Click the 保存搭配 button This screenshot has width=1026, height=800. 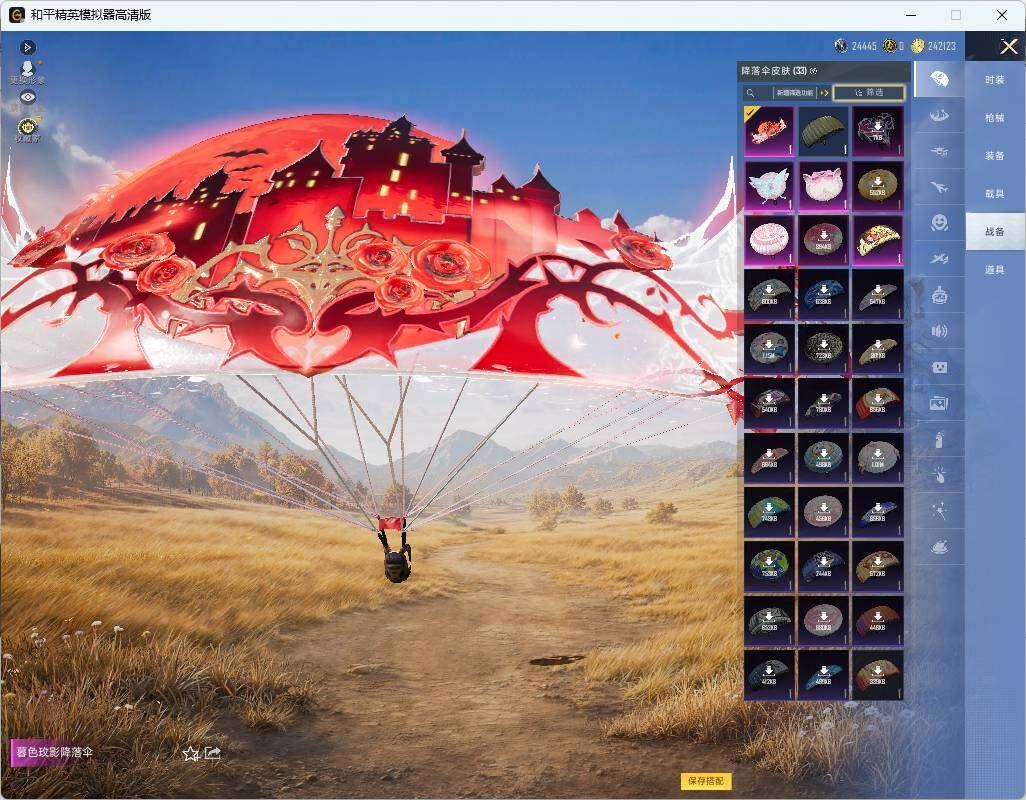coord(706,780)
